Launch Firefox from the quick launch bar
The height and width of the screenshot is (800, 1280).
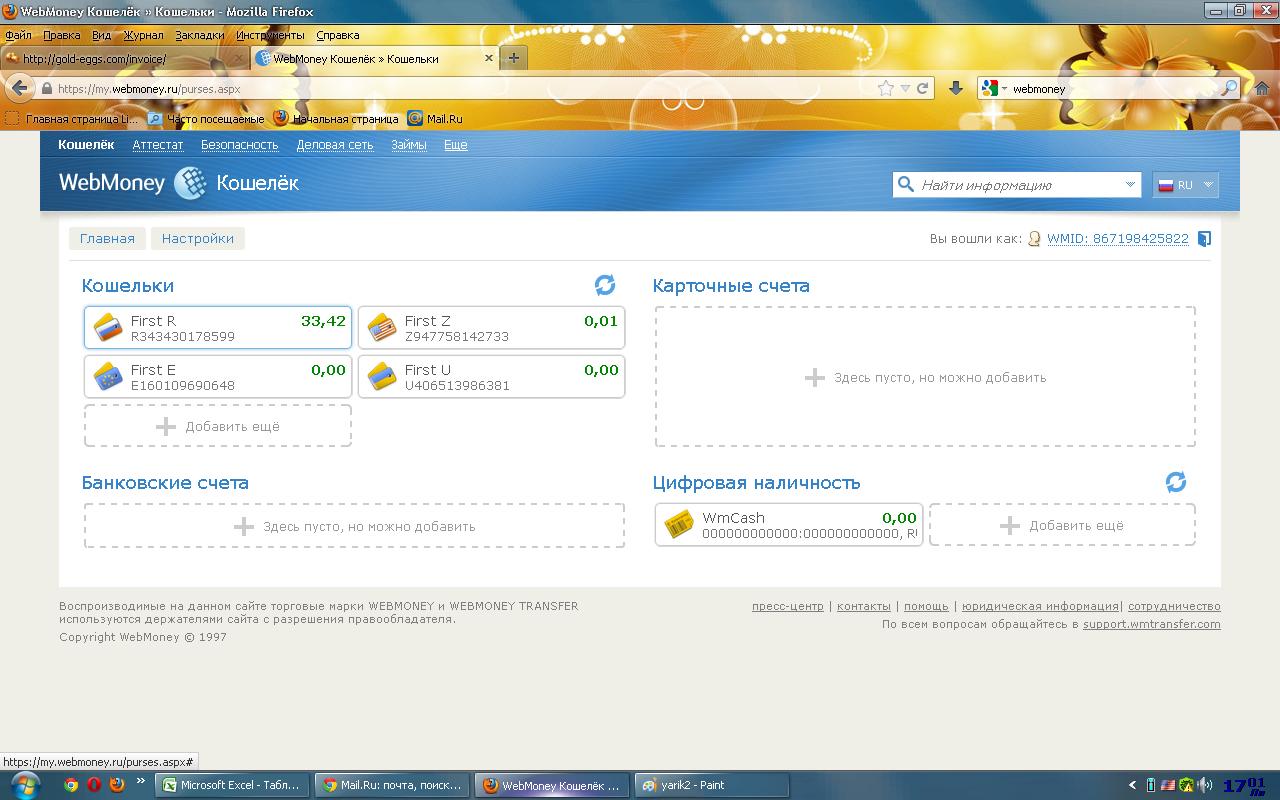coord(117,785)
